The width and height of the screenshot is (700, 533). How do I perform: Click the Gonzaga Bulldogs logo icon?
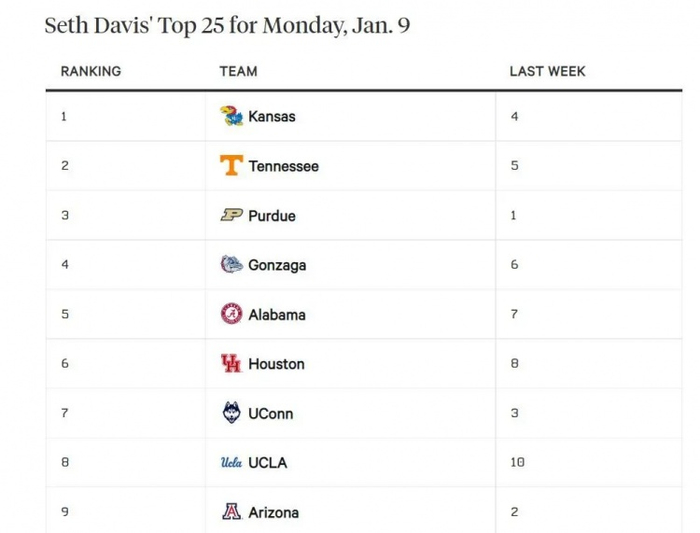coord(231,265)
